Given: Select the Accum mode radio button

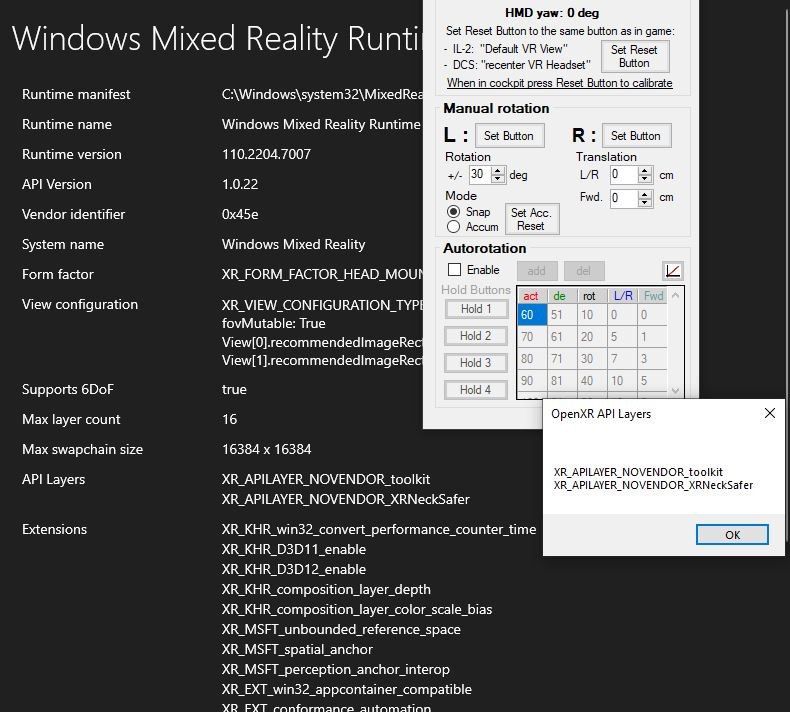Looking at the screenshot, I should tap(453, 227).
